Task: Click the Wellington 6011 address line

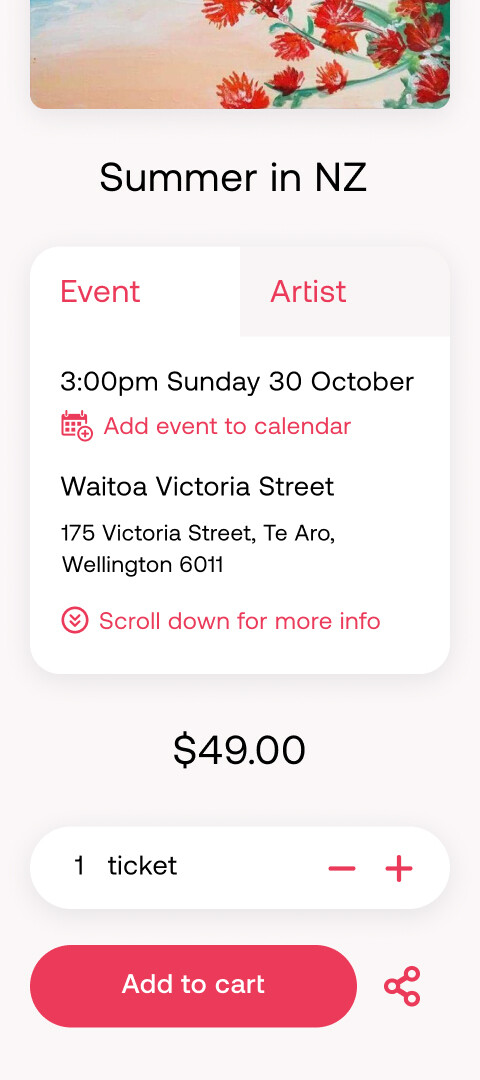Action: point(143,565)
